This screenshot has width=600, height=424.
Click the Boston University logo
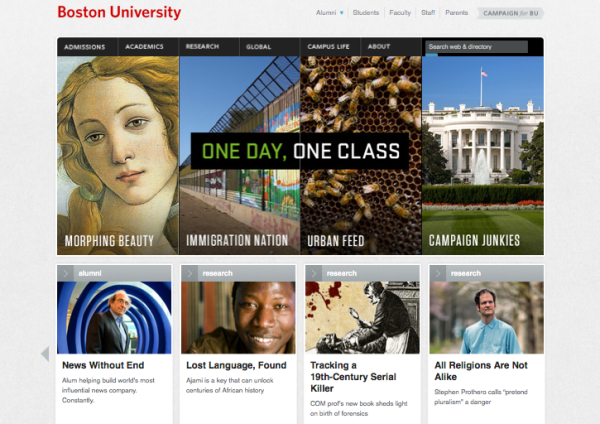pyautogui.click(x=119, y=12)
